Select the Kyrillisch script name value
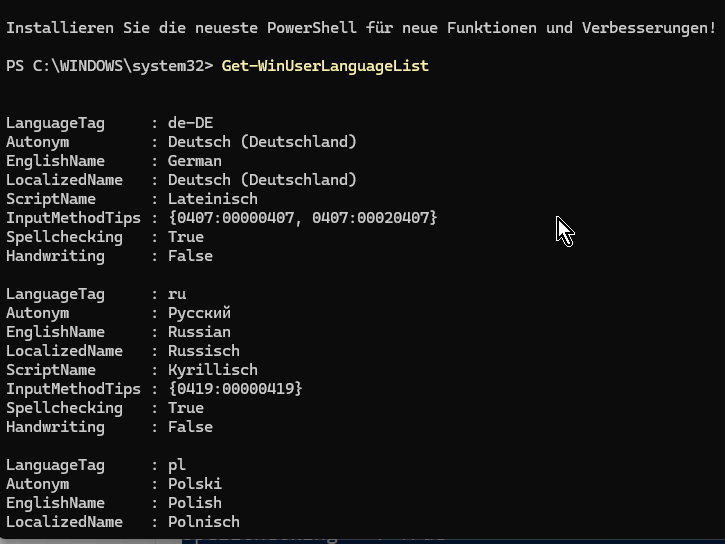 coord(213,370)
